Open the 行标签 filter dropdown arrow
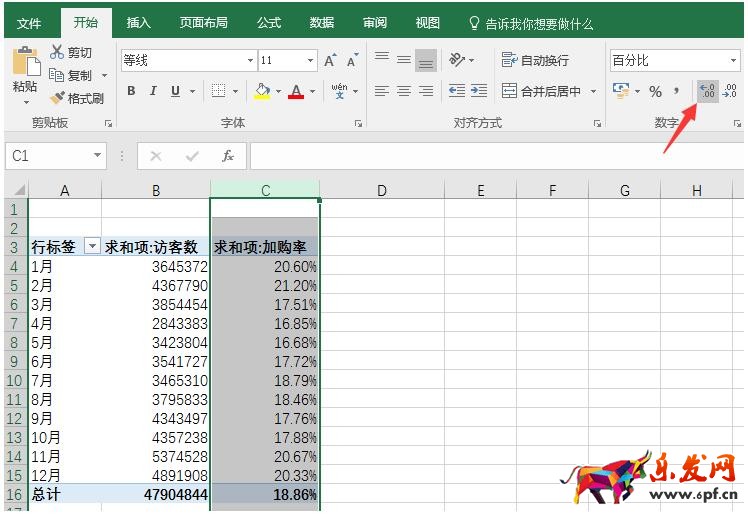Viewport: 748px width, 515px height. click(x=92, y=246)
